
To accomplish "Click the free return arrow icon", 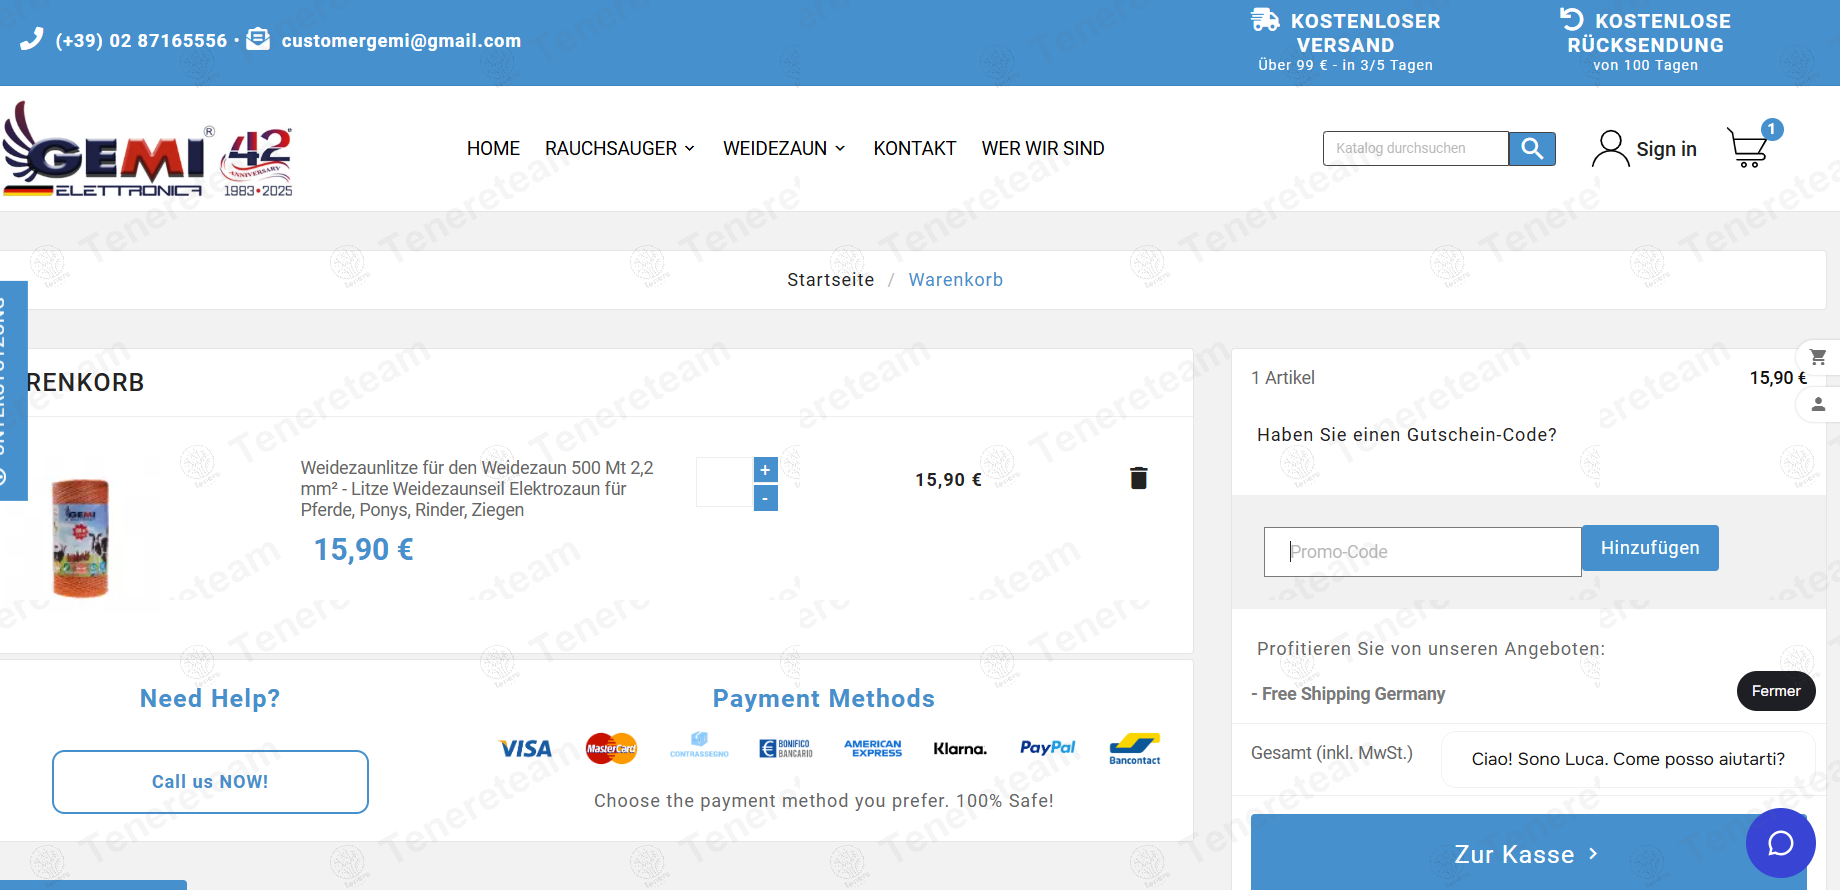I will point(1572,19).
